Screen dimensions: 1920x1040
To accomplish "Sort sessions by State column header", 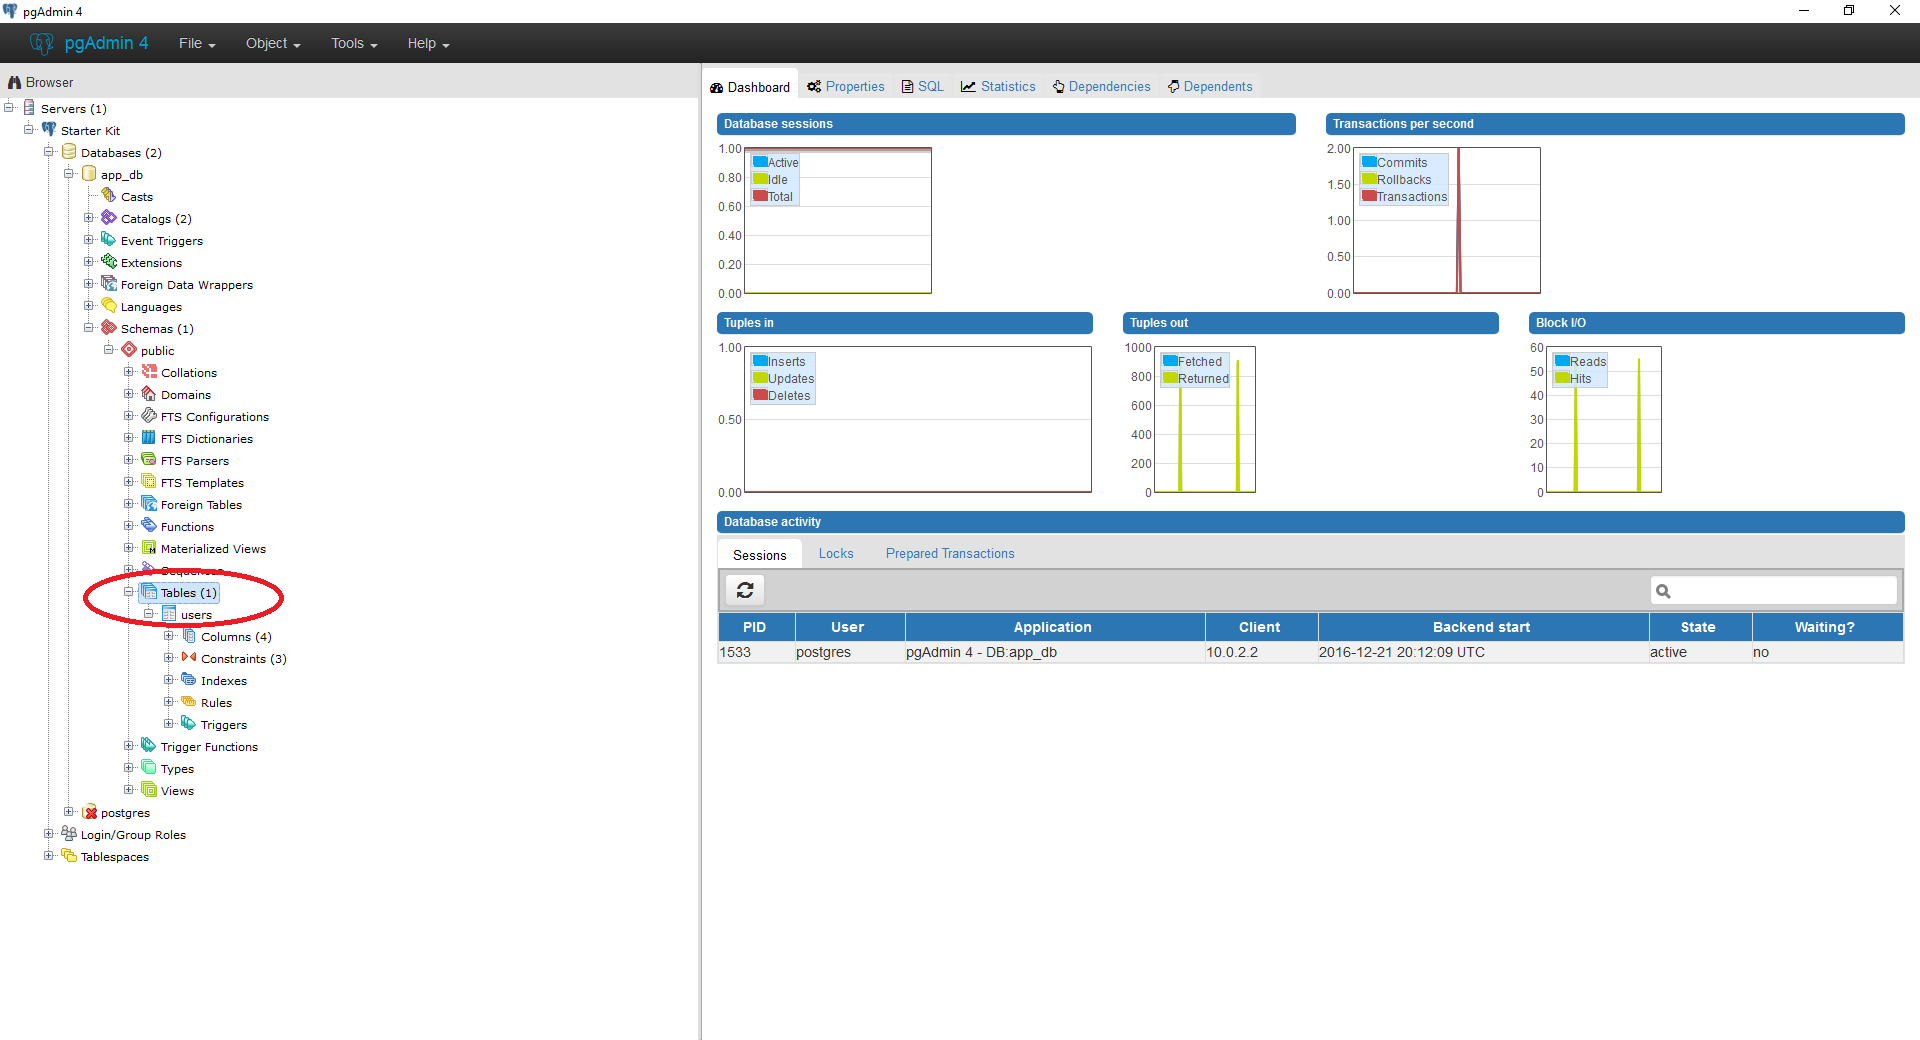I will coord(1698,627).
